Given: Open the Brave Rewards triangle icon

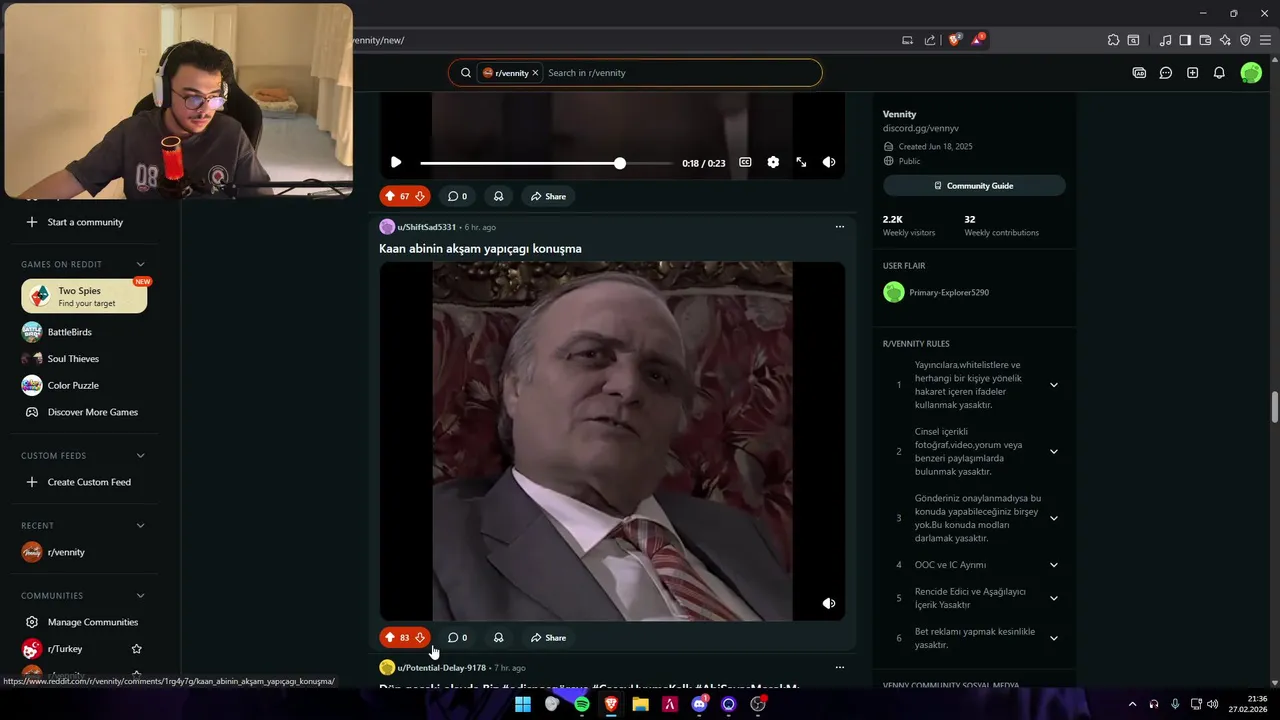Looking at the screenshot, I should tap(978, 40).
